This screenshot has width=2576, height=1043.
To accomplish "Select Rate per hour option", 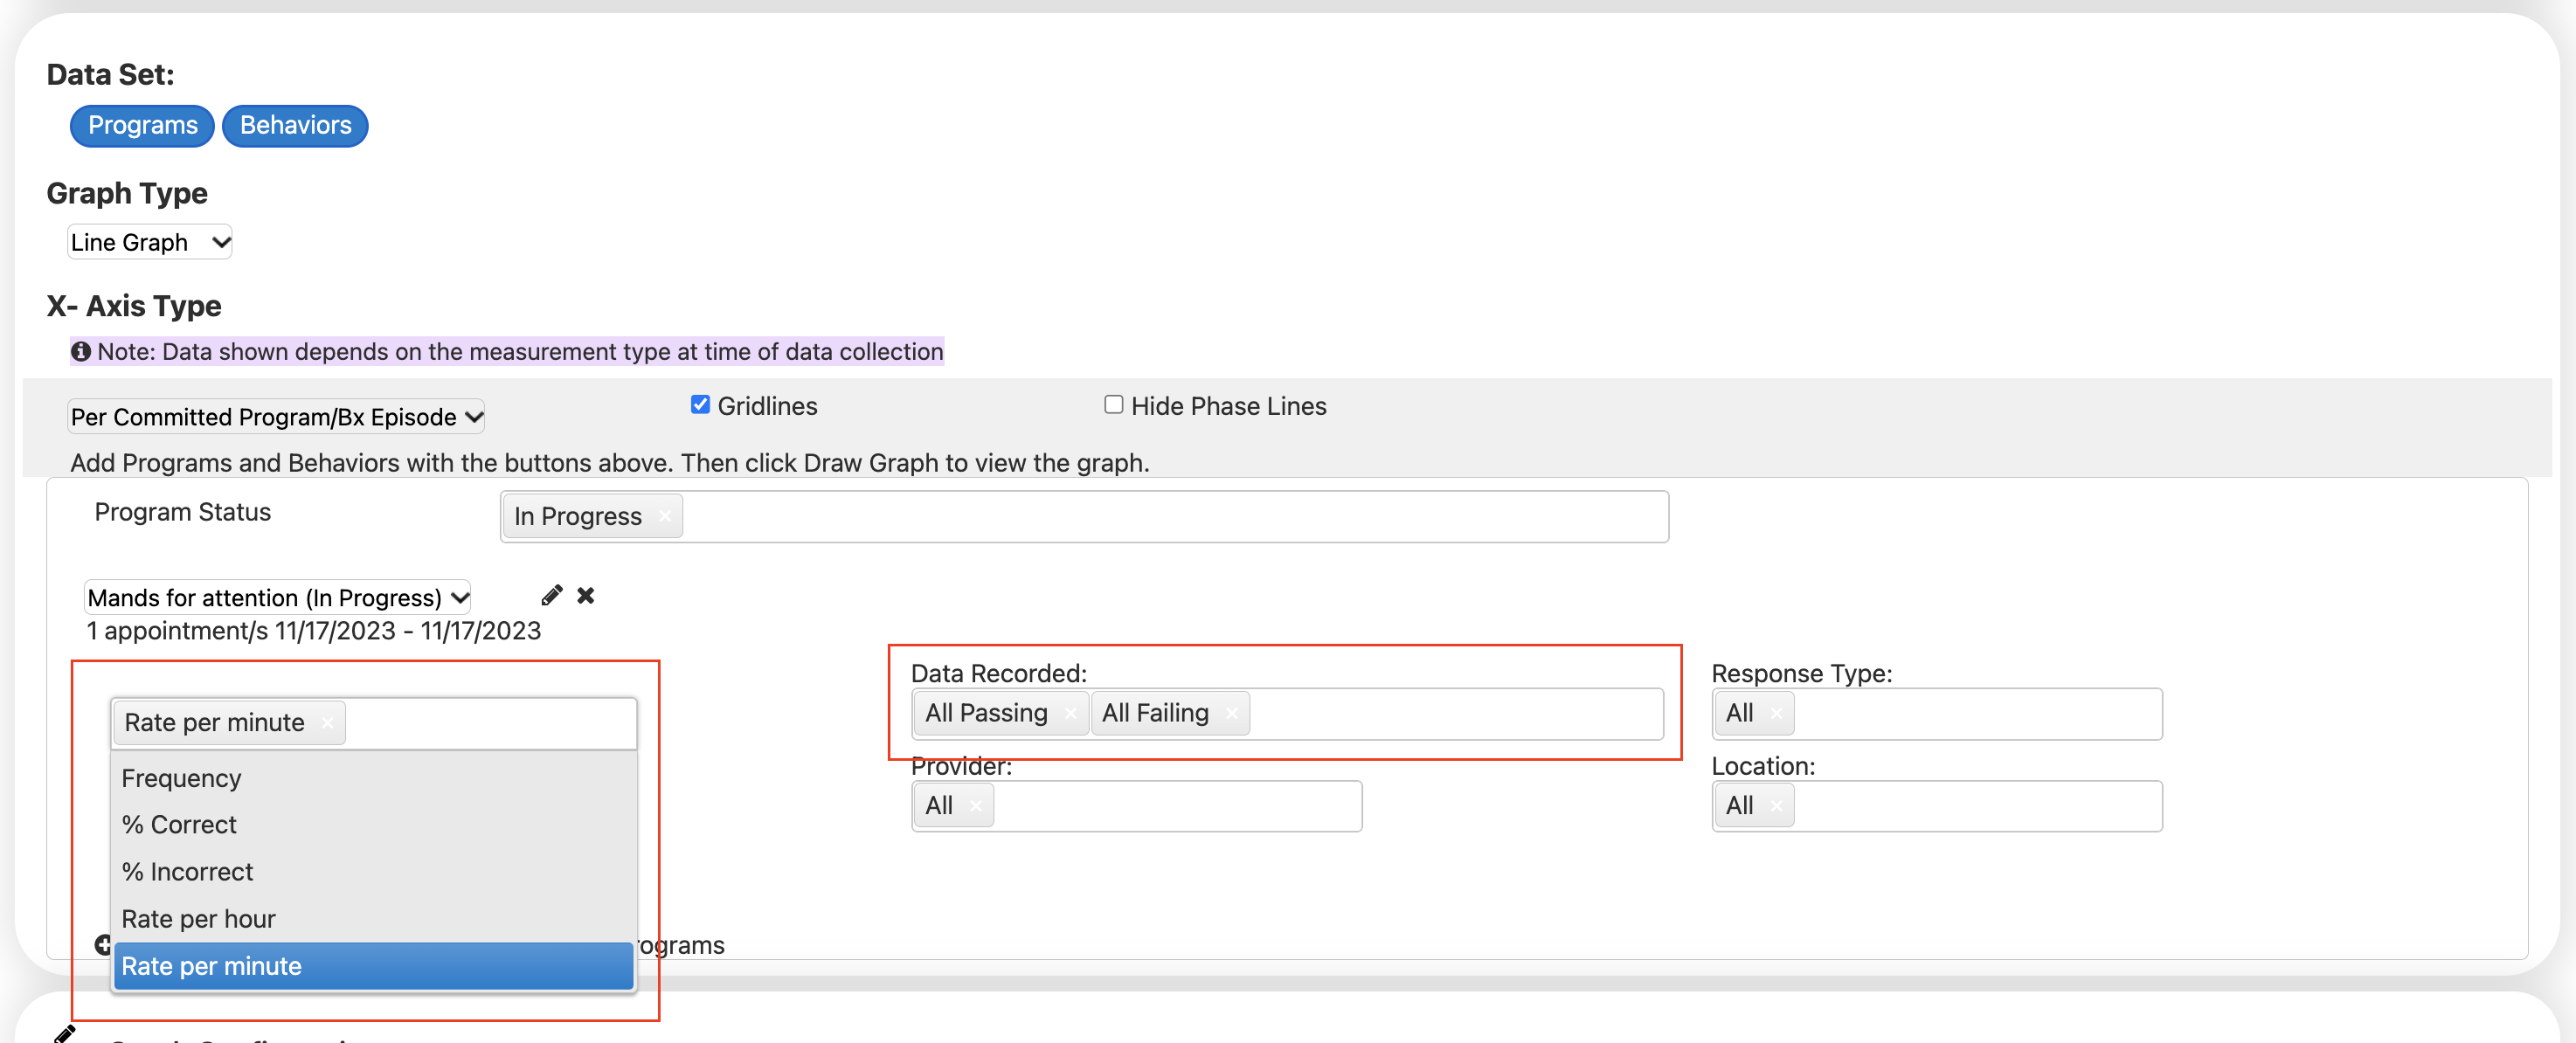I will click(x=198, y=918).
